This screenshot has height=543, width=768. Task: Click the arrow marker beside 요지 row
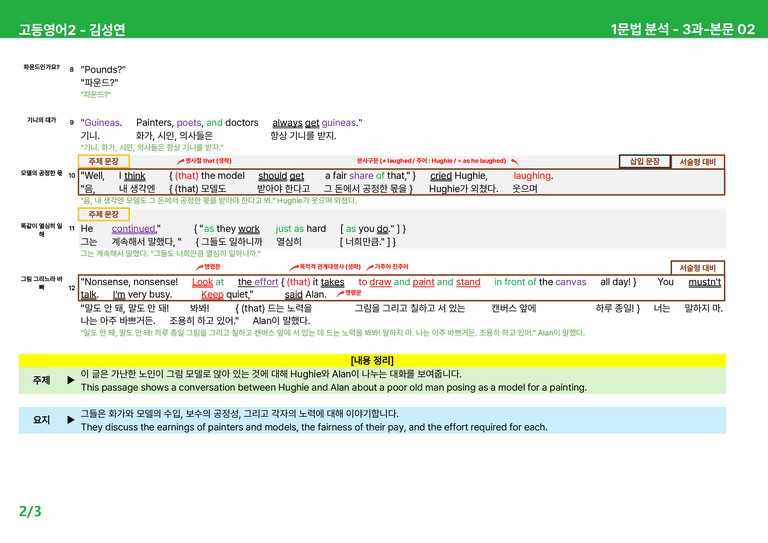click(x=71, y=420)
